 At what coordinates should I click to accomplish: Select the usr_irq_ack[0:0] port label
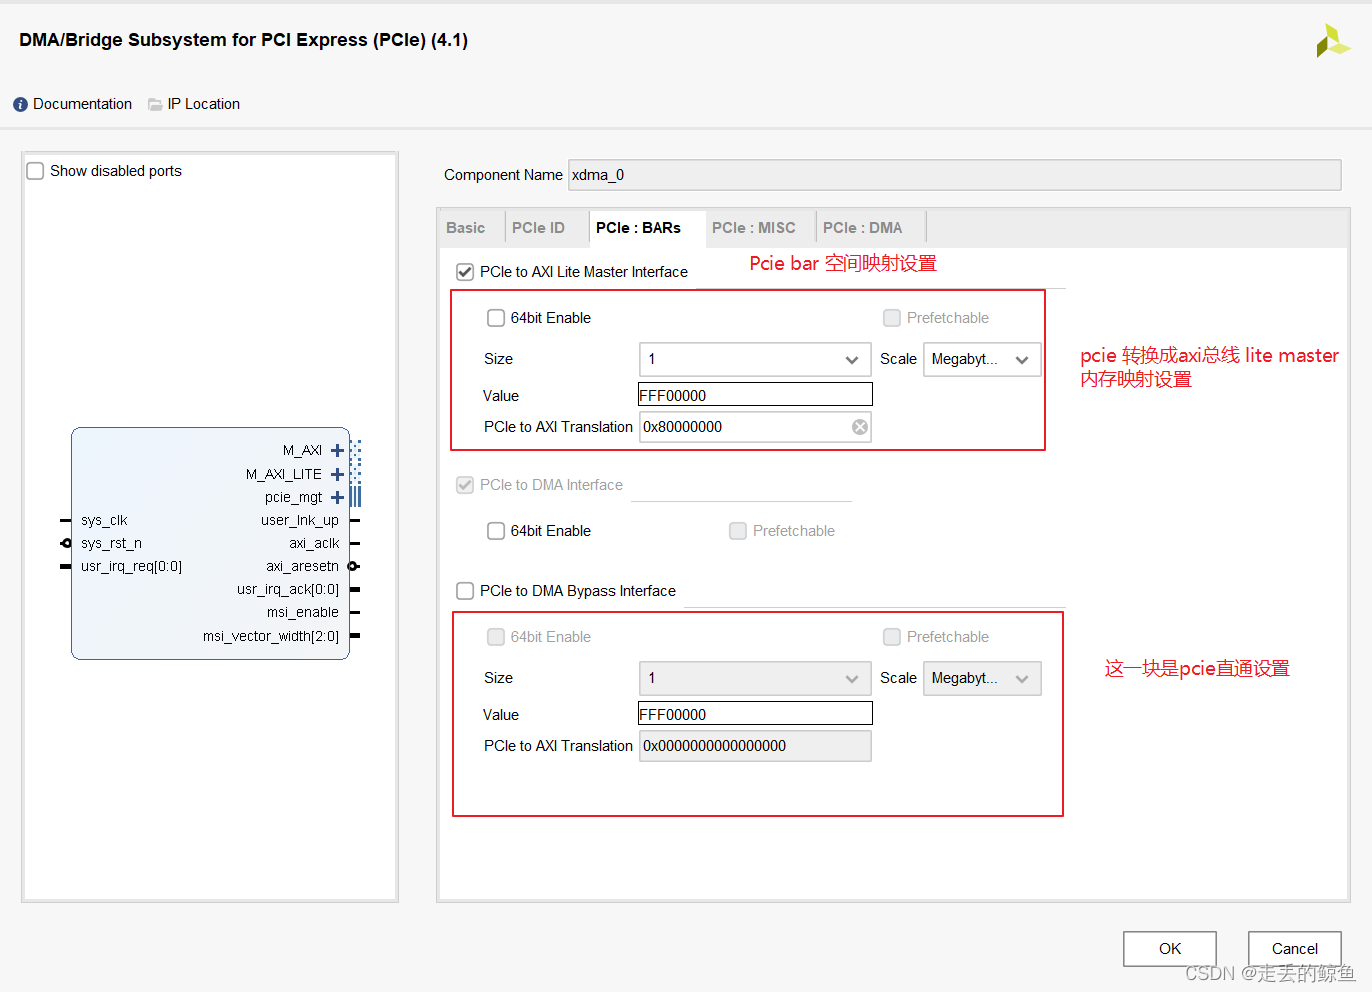pyautogui.click(x=288, y=589)
